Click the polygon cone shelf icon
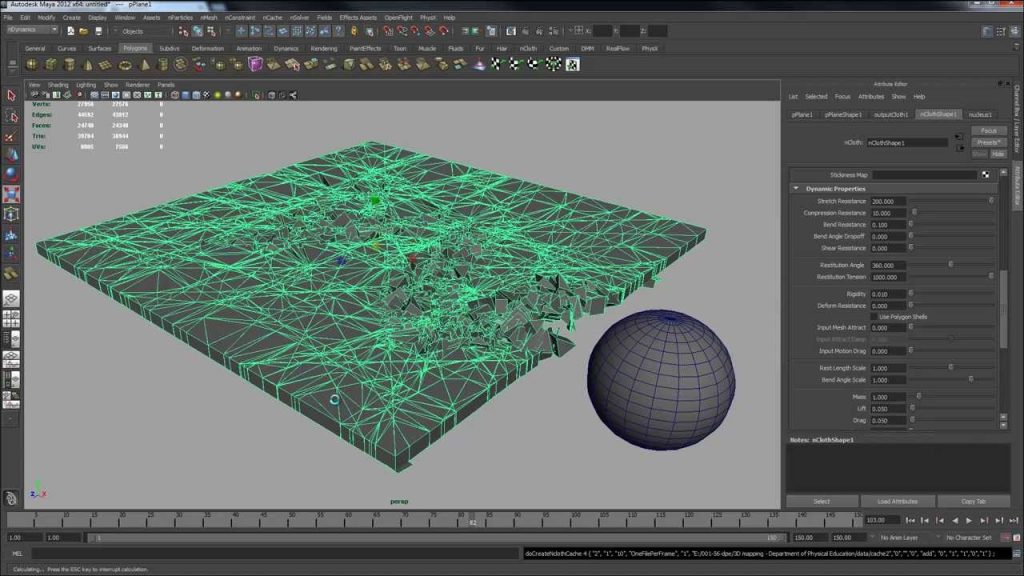Image resolution: width=1024 pixels, height=576 pixels. pos(88,64)
